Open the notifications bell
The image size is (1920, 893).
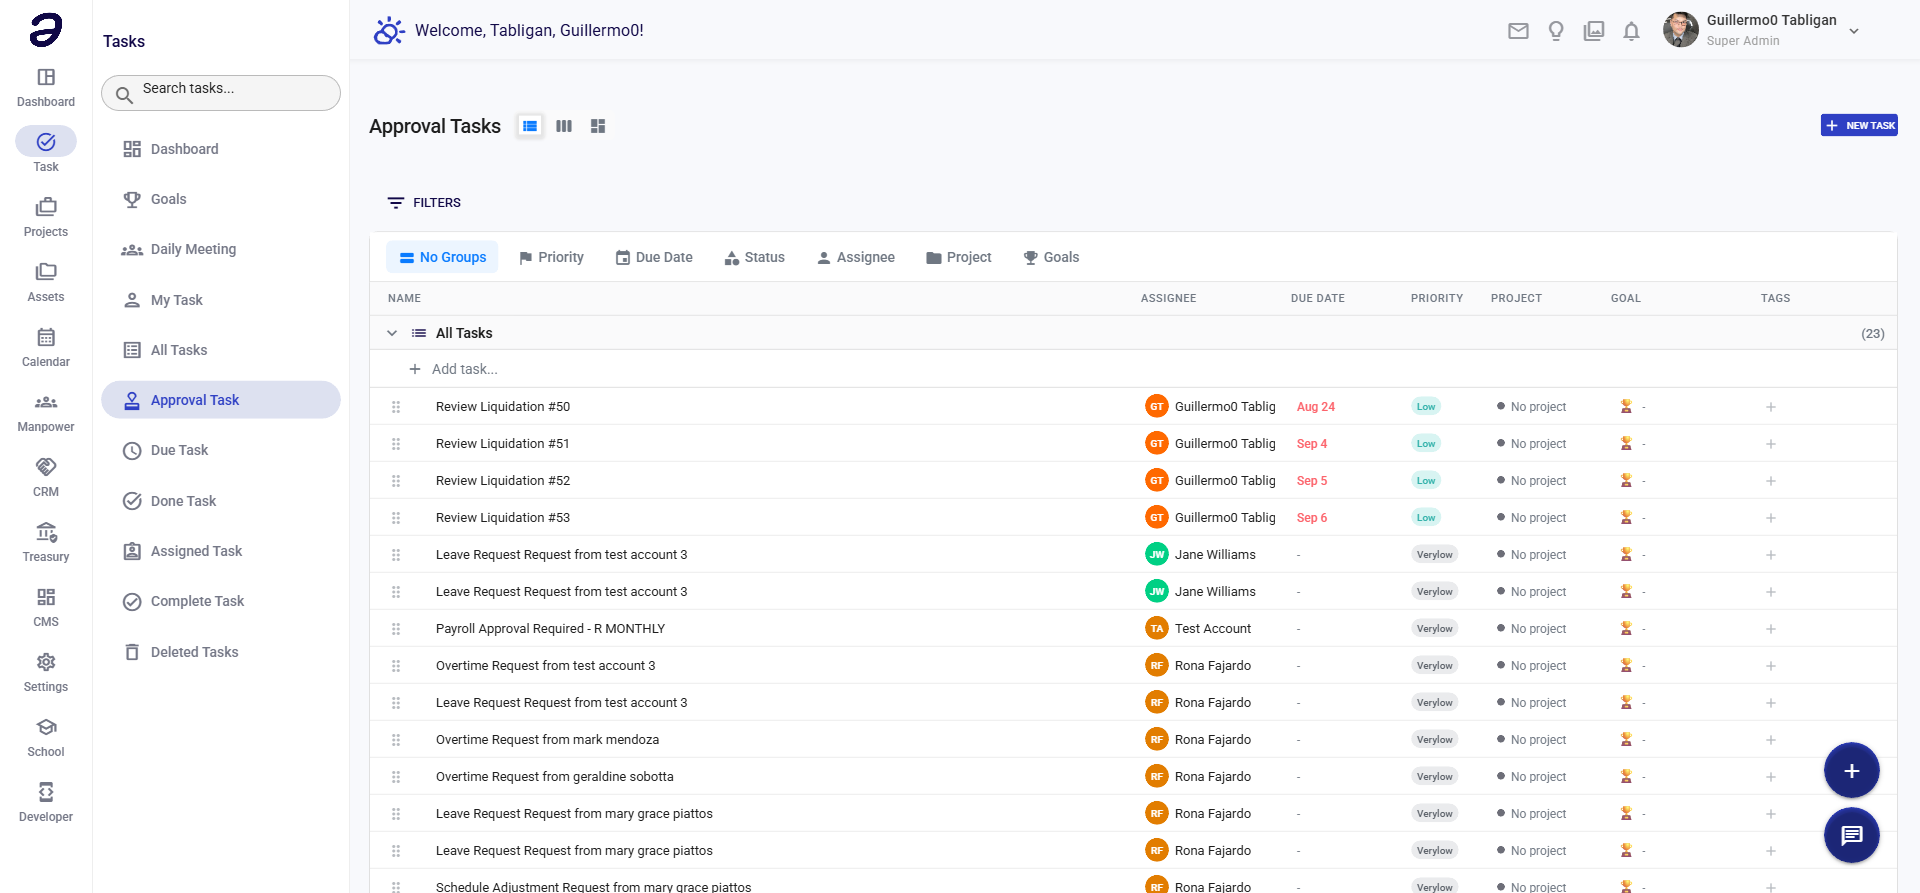point(1631,31)
